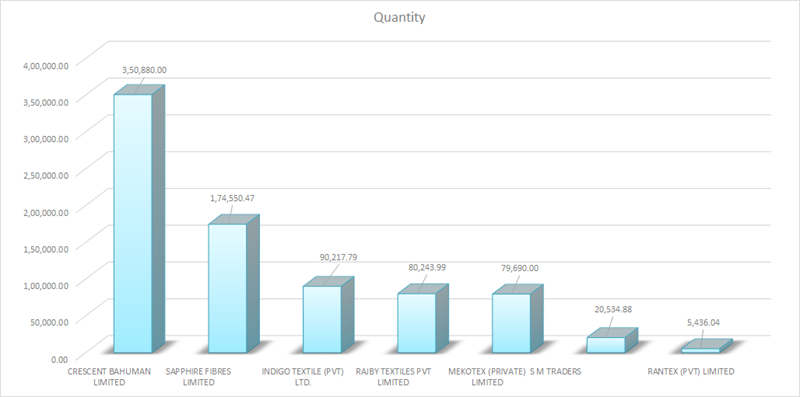This screenshot has width=800, height=397.
Task: Click the 1,74,550.47 data label
Action: tap(232, 198)
